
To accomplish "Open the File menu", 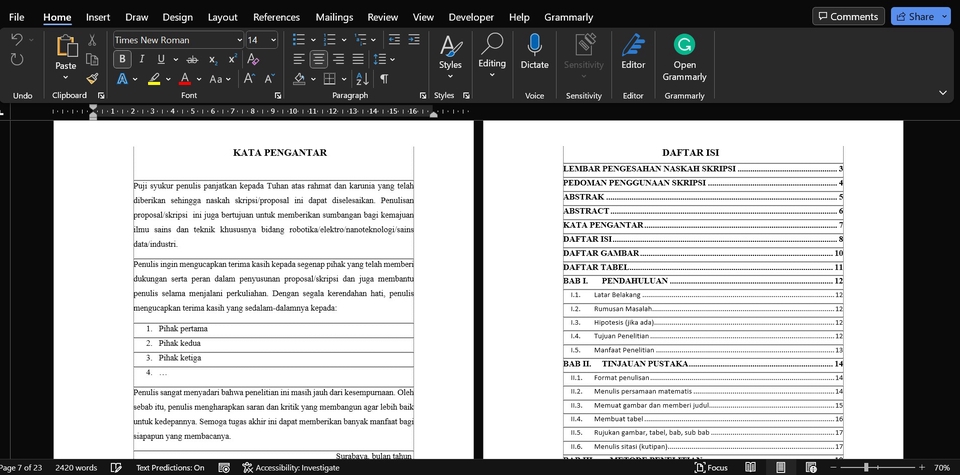I will click(17, 17).
